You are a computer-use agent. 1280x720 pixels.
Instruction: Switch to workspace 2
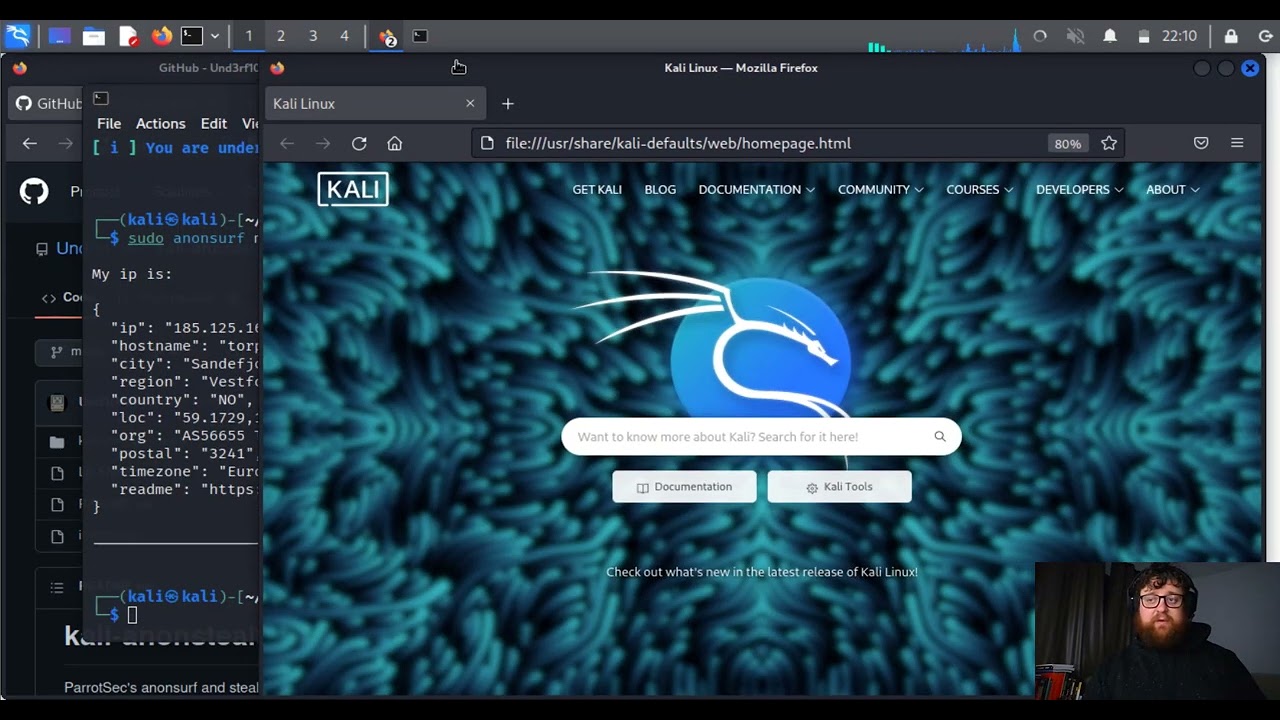tap(281, 36)
